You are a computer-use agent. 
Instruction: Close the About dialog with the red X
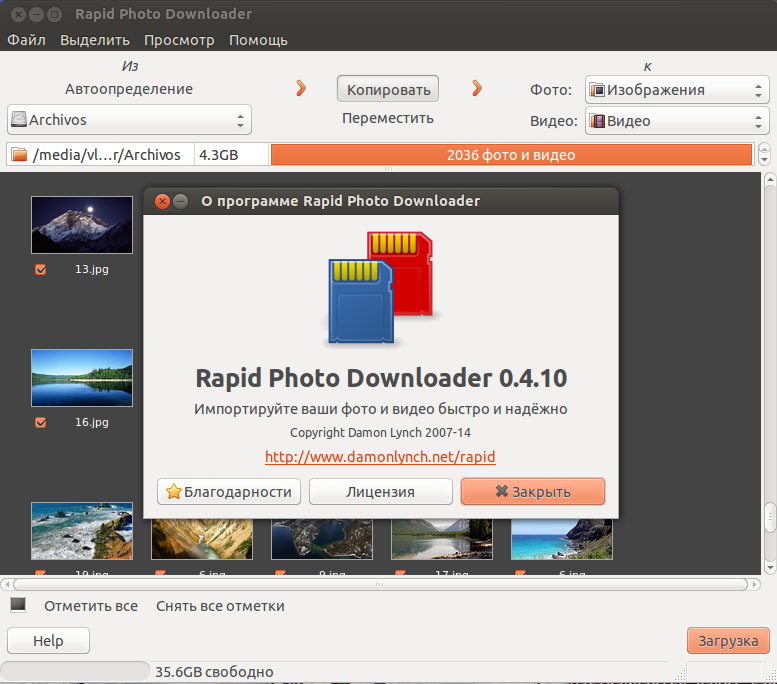[162, 201]
